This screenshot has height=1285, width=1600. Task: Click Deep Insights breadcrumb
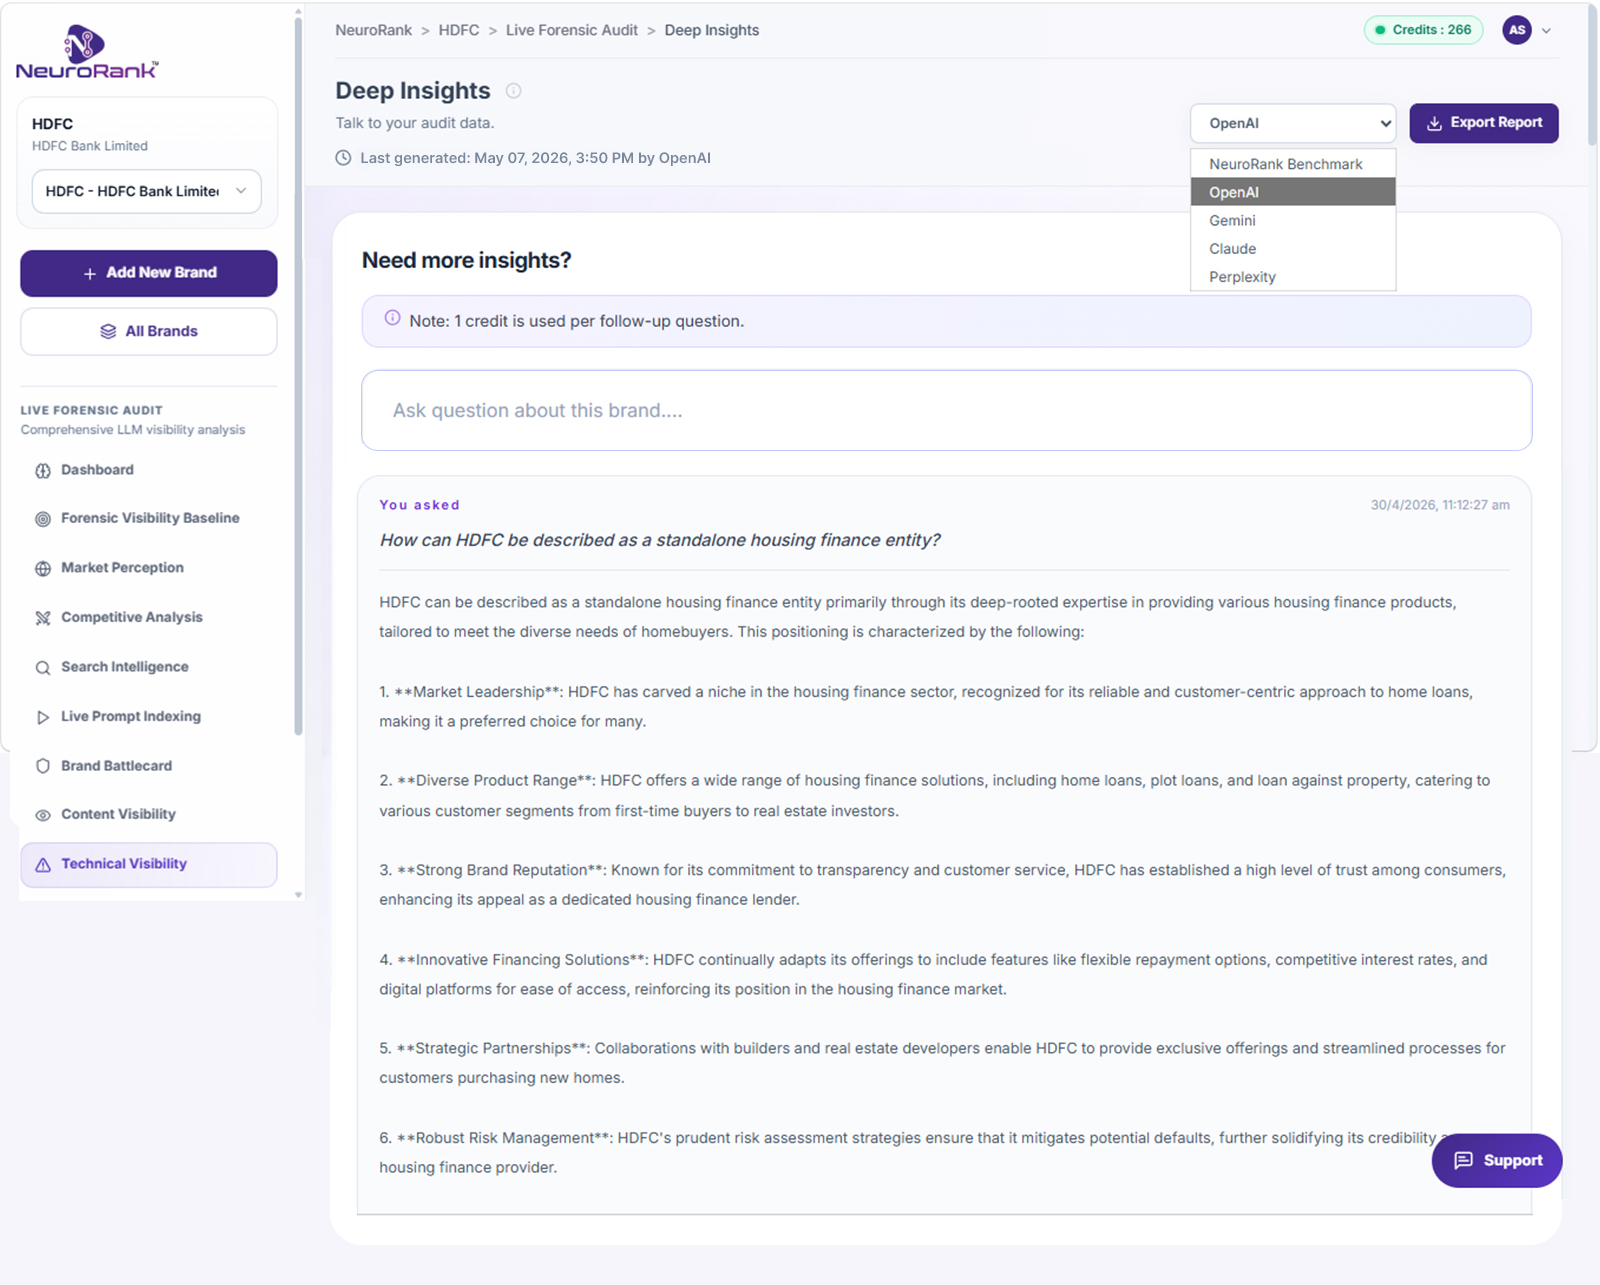(711, 30)
